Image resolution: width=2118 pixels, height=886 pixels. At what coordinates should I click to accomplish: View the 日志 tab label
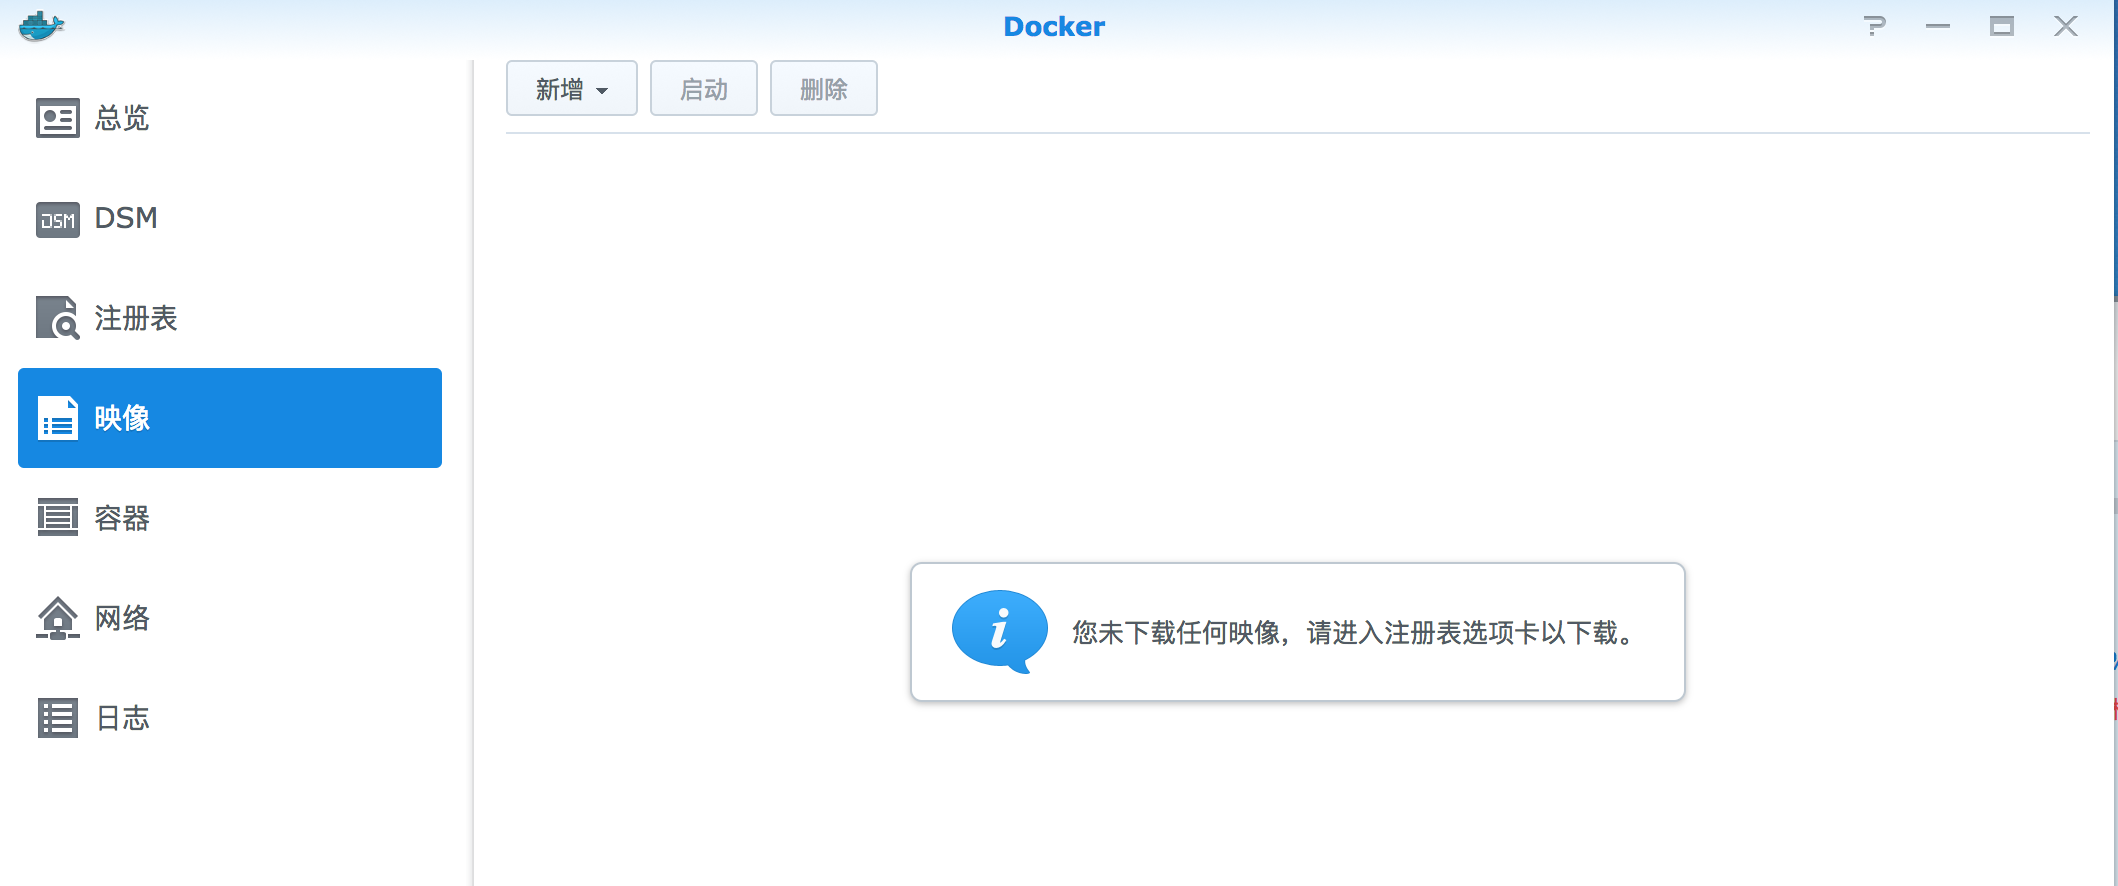click(122, 718)
